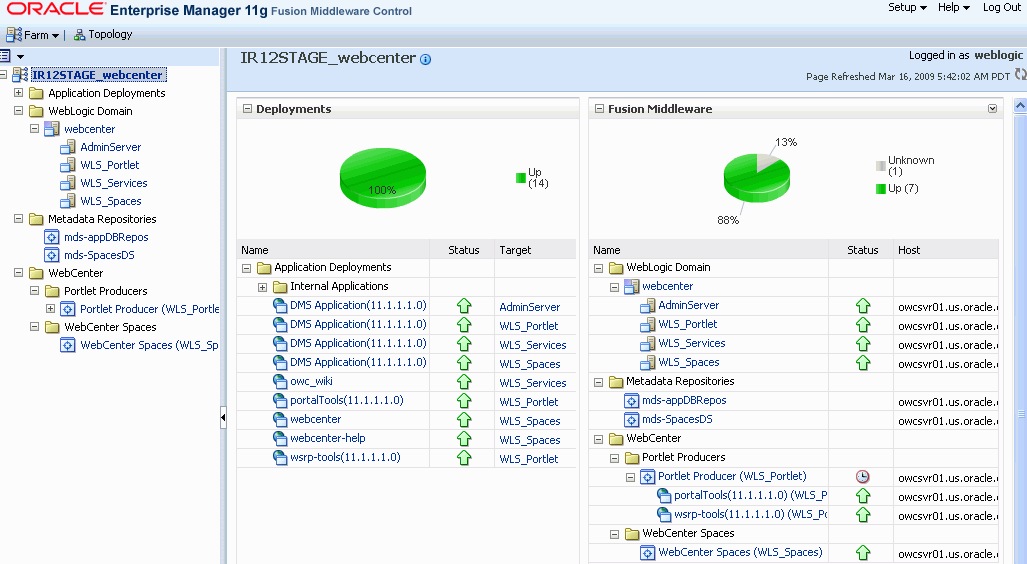Open DMS Application targeting AdminServer

tap(358, 305)
